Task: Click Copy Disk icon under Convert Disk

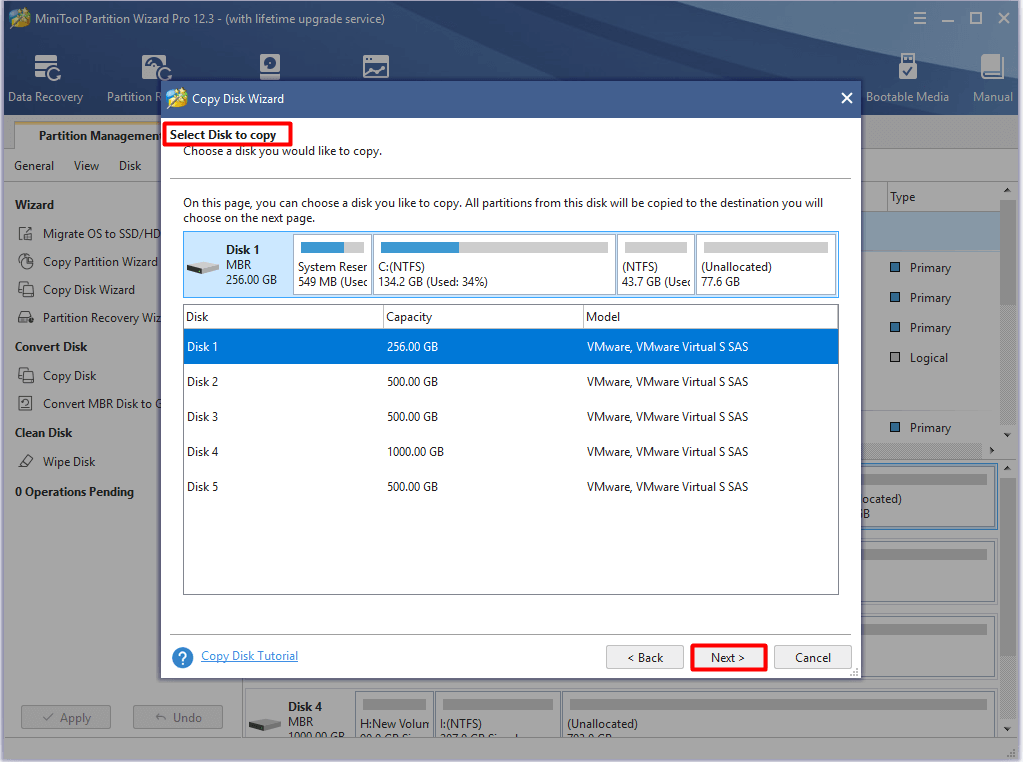Action: pyautogui.click(x=25, y=376)
